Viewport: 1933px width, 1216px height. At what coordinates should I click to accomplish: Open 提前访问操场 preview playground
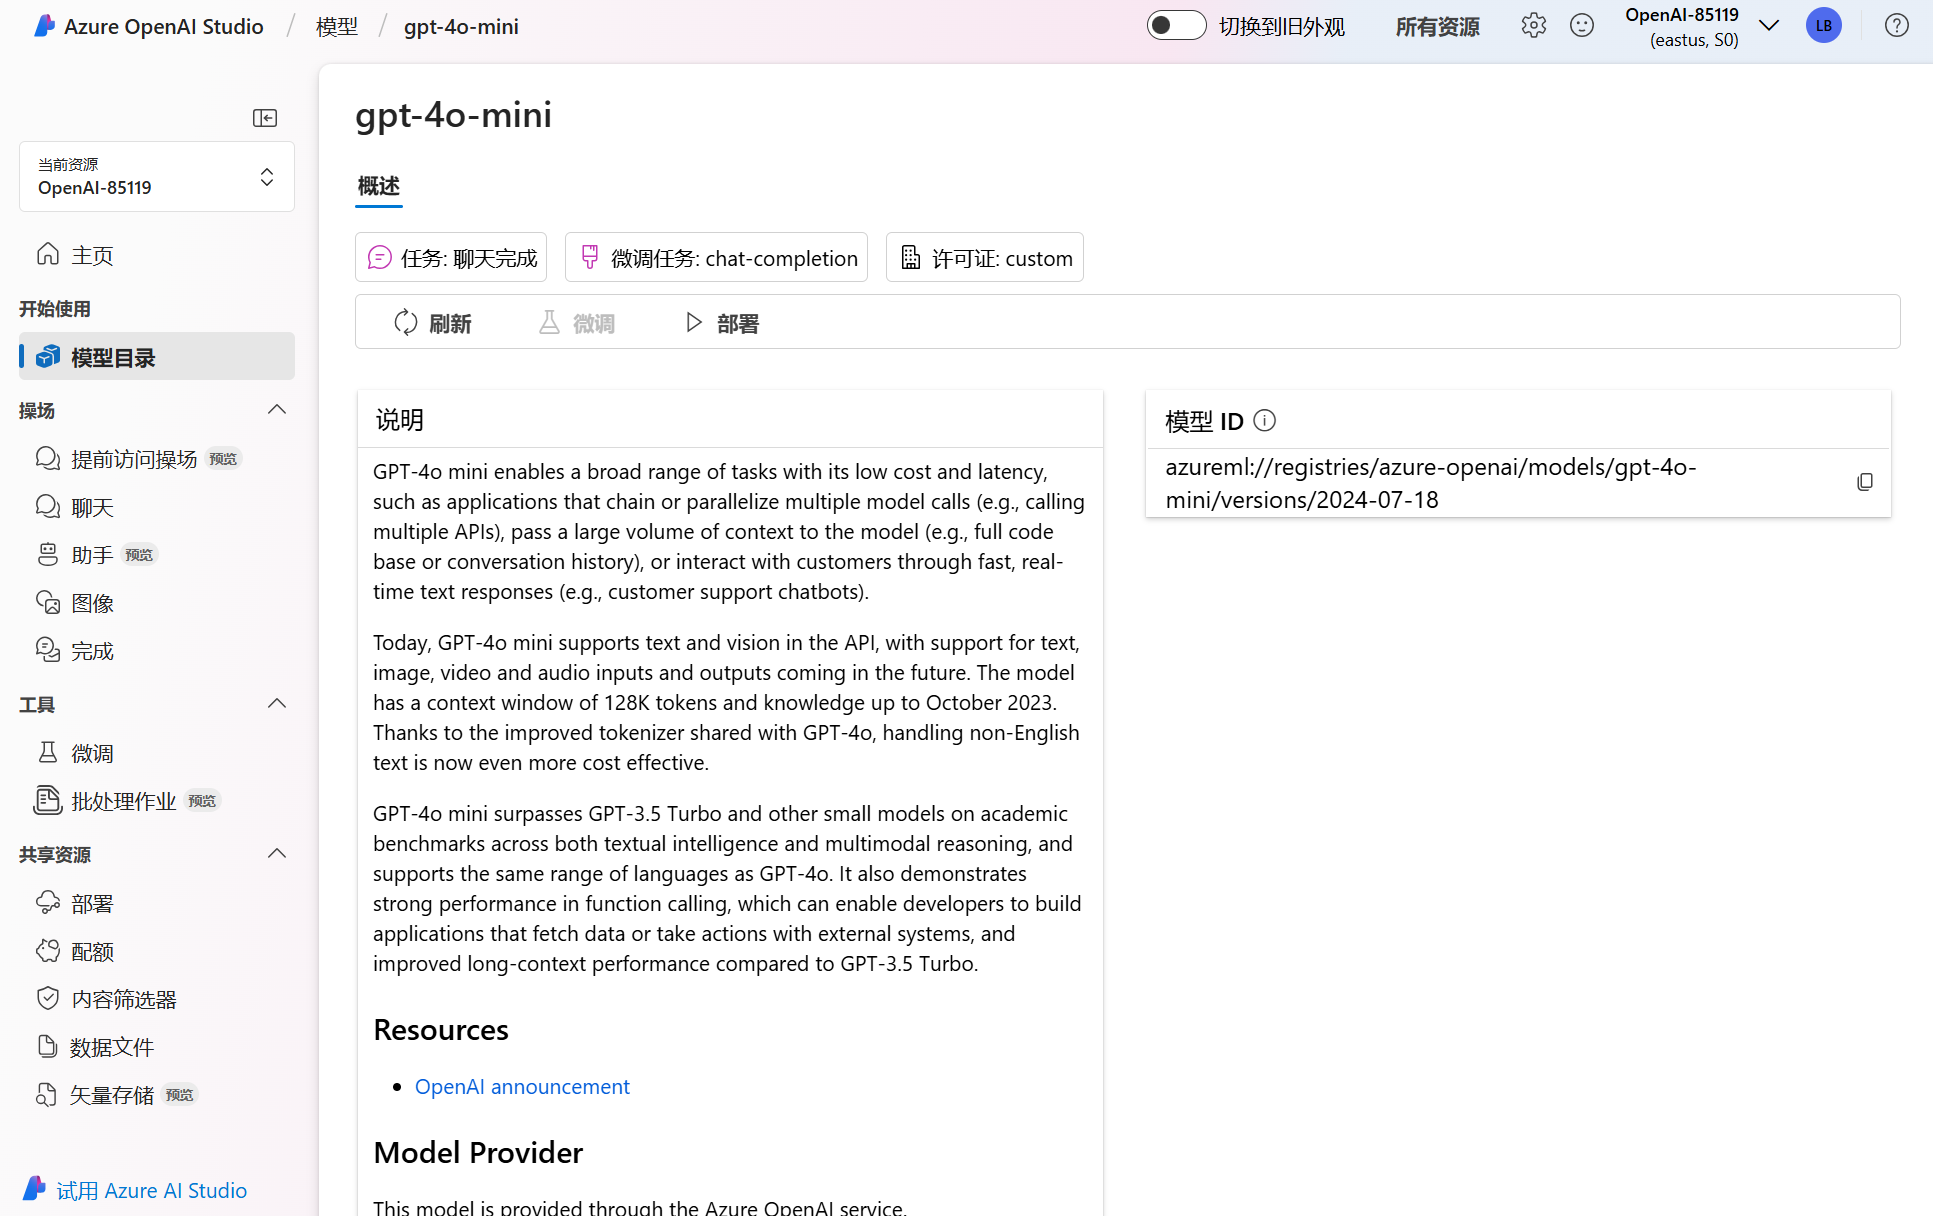click(x=157, y=459)
